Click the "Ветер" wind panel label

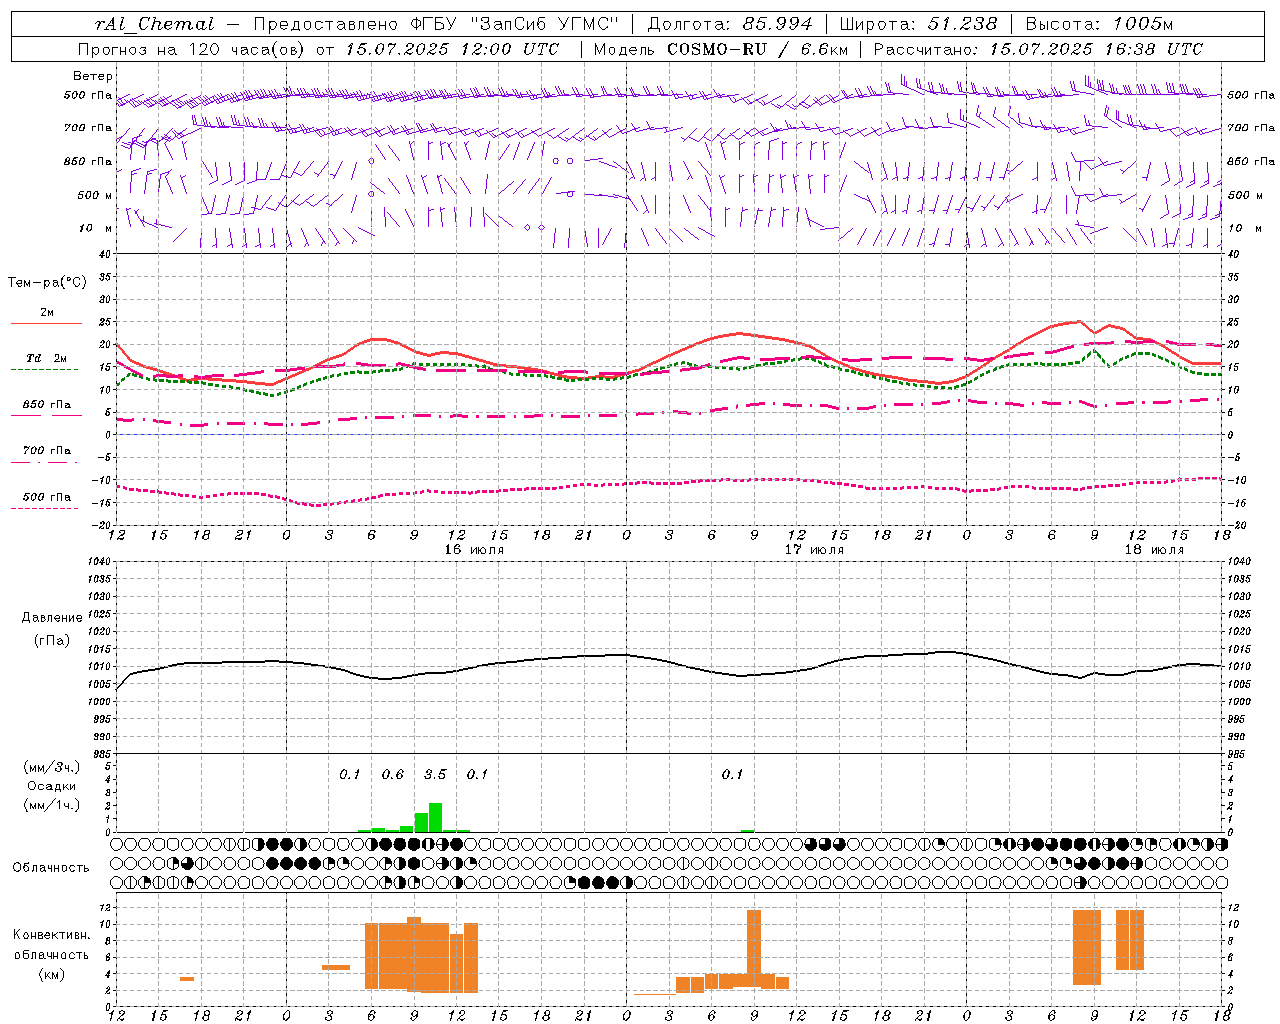(93, 76)
